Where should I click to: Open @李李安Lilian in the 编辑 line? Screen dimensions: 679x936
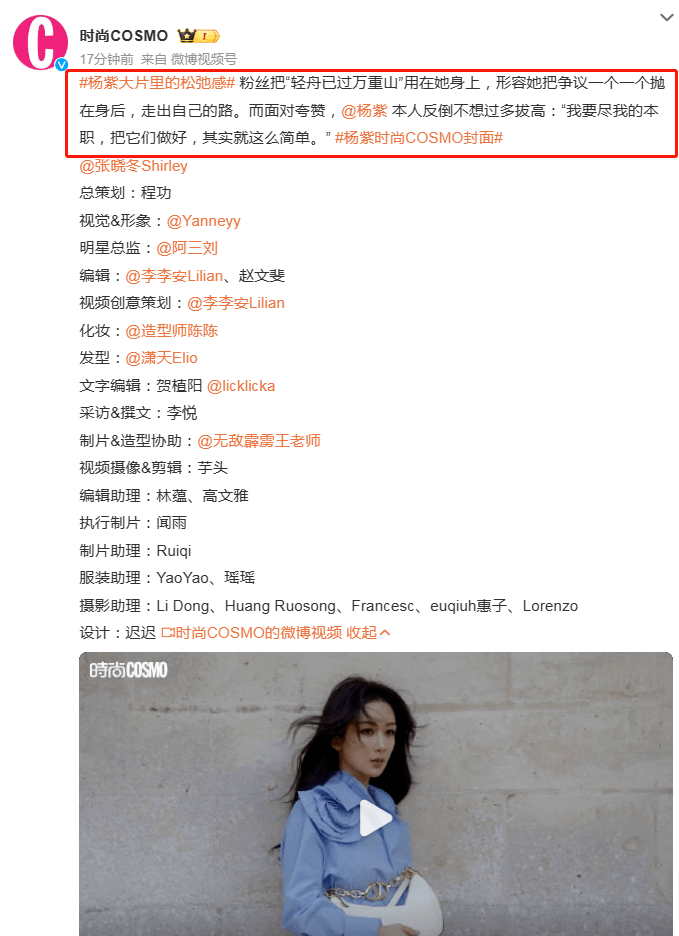point(174,275)
